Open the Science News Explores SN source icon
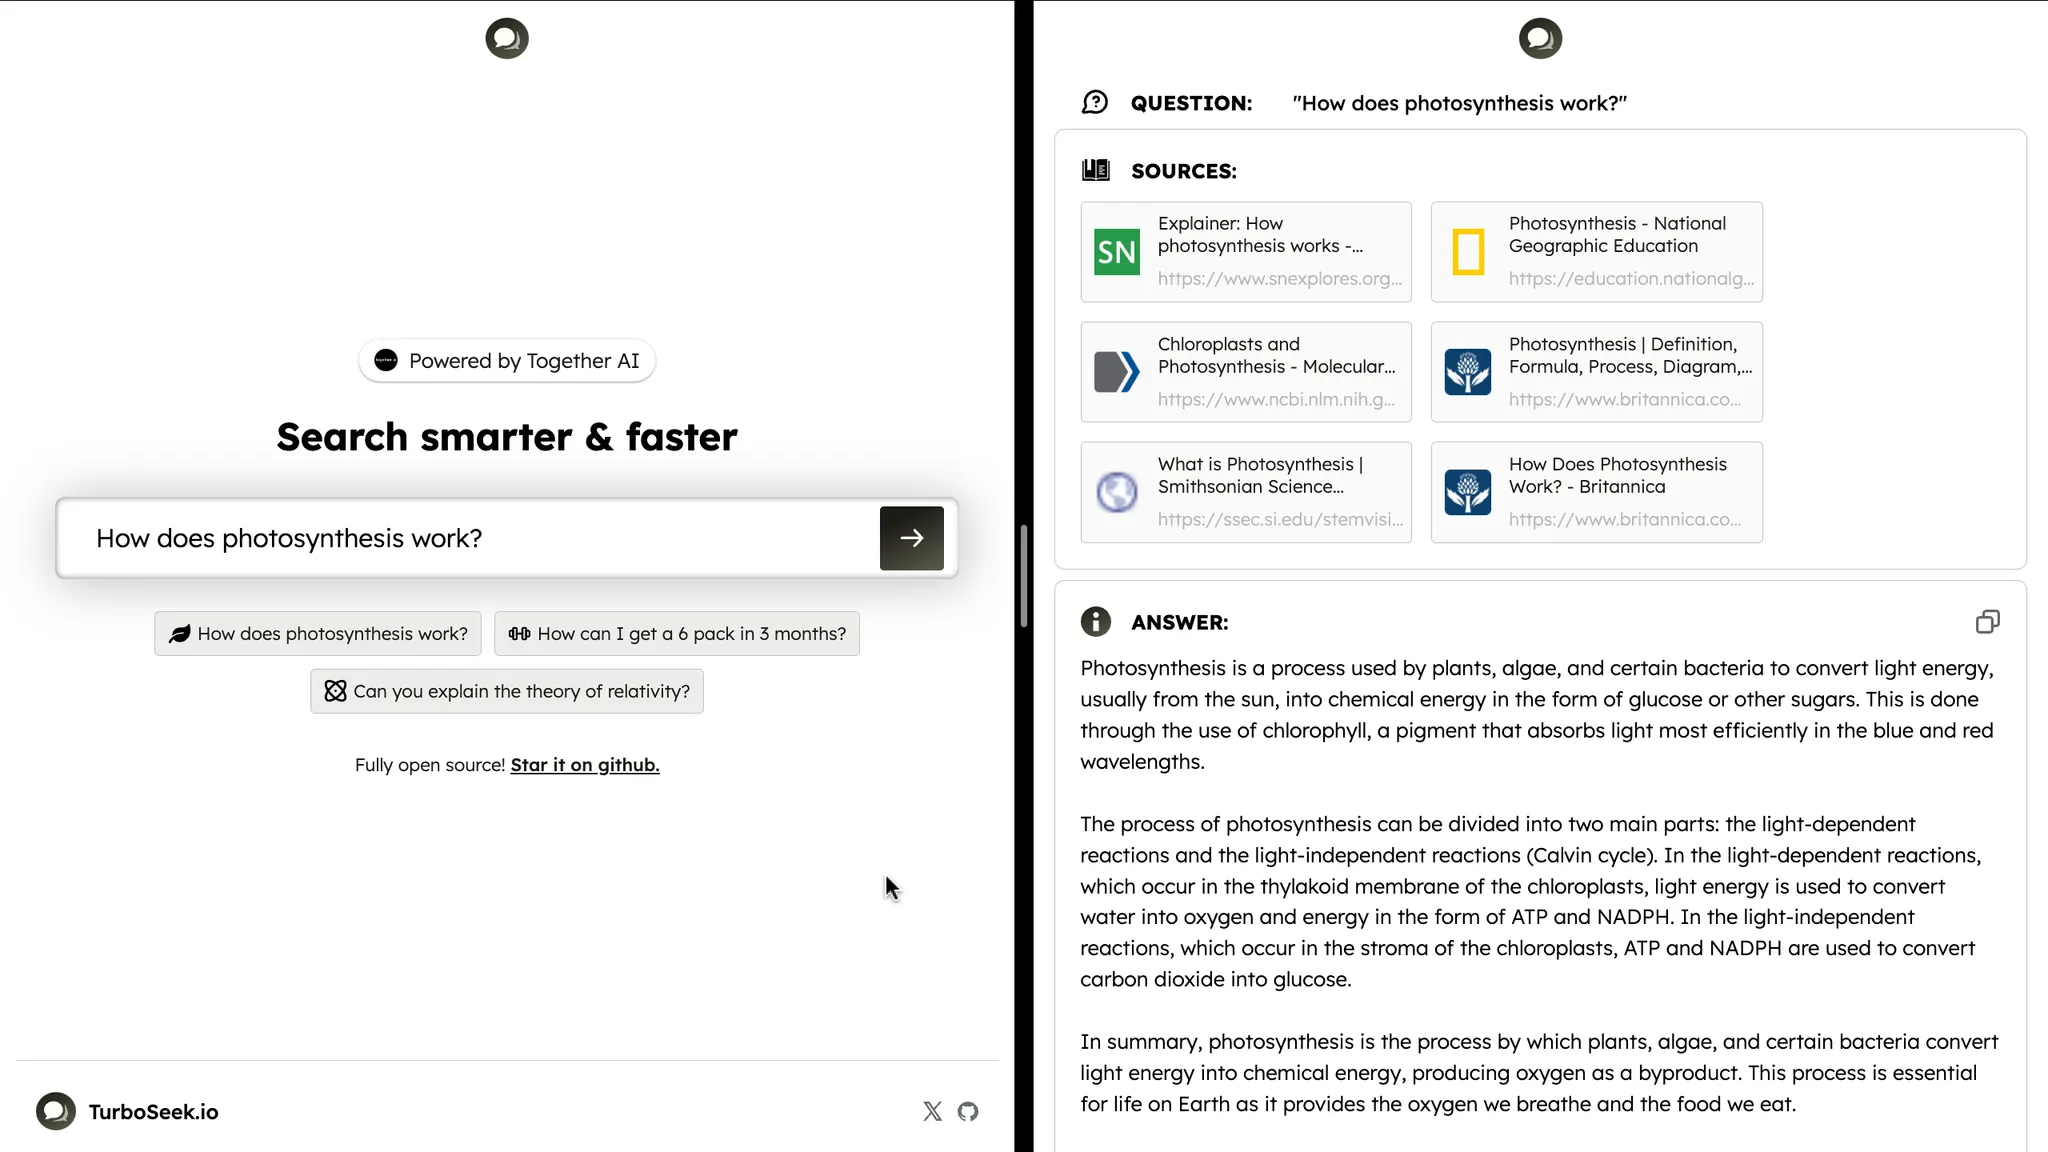 pos(1117,252)
